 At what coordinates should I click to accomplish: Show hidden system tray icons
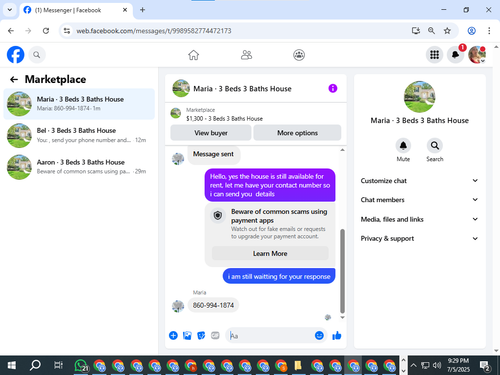tap(413, 366)
